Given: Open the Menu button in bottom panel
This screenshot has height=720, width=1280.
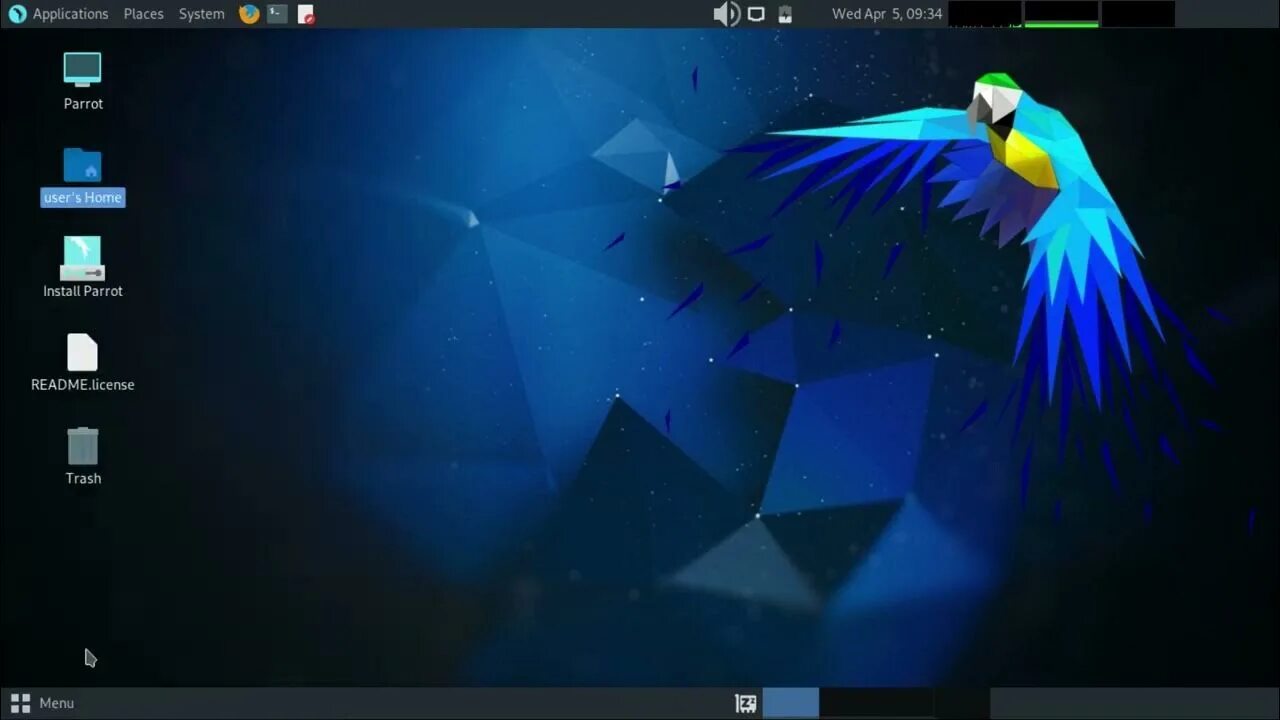Looking at the screenshot, I should pos(42,703).
